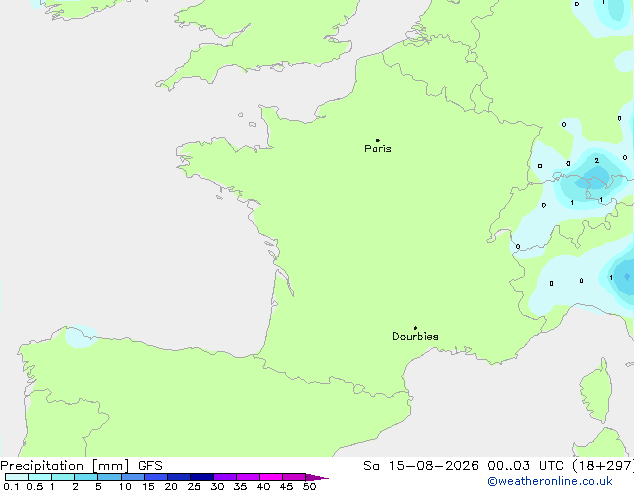The width and height of the screenshot is (634, 490).
Task: Pick the purple legend swatch between 30 and 35
Action: [225, 477]
